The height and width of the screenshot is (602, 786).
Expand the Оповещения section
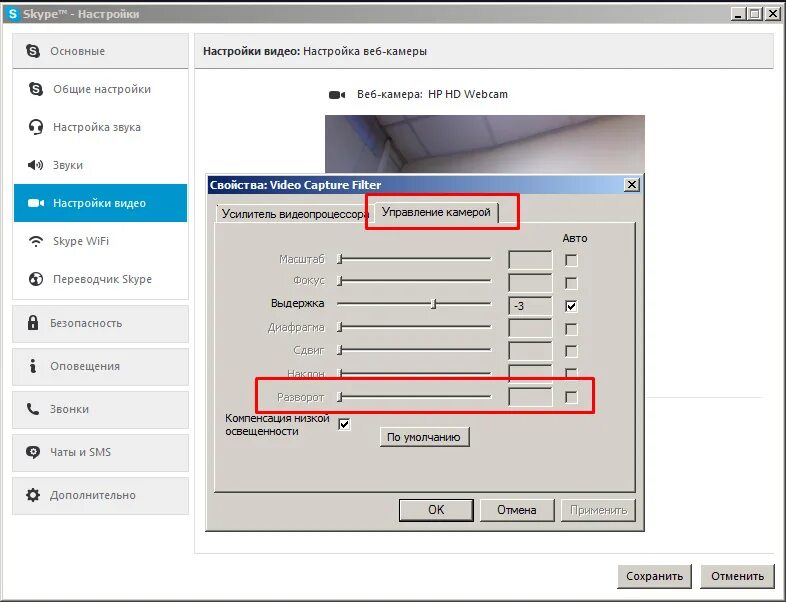tap(100, 366)
